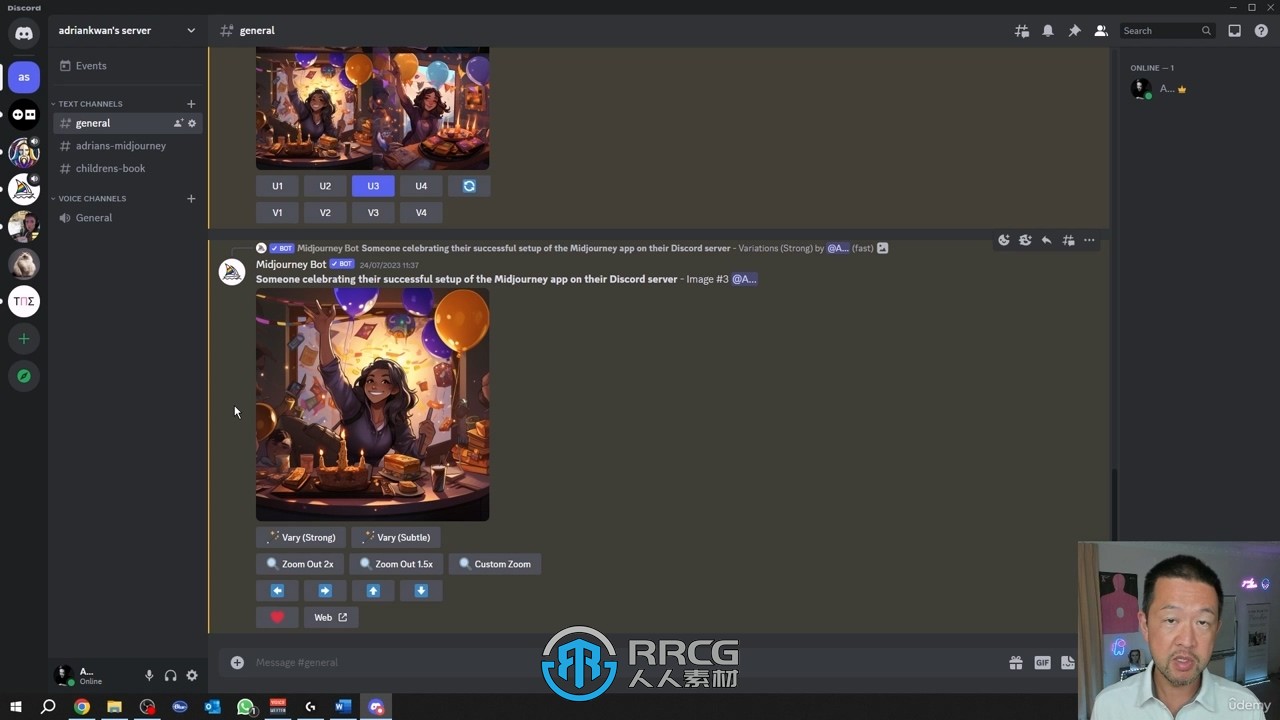Select the general text channel
The height and width of the screenshot is (720, 1280).
[x=127, y=123]
